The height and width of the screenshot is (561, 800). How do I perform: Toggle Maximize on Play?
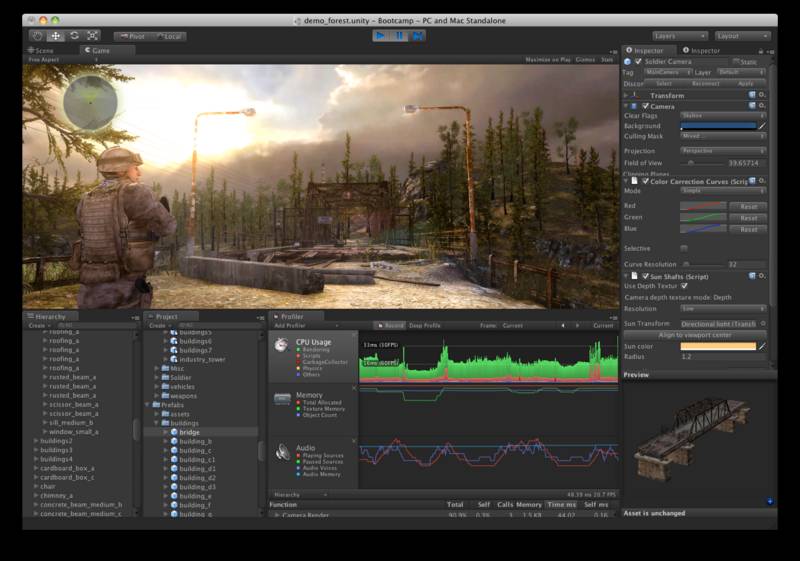[548, 60]
